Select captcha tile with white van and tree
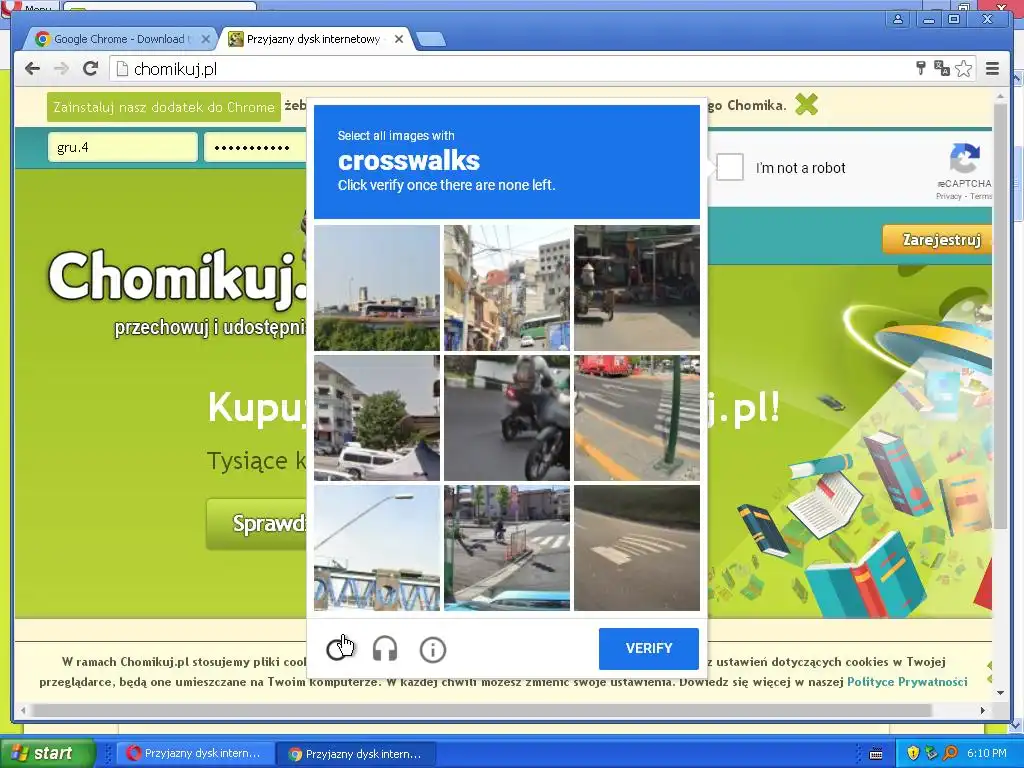Screen dimensions: 1024x768 click(x=377, y=418)
